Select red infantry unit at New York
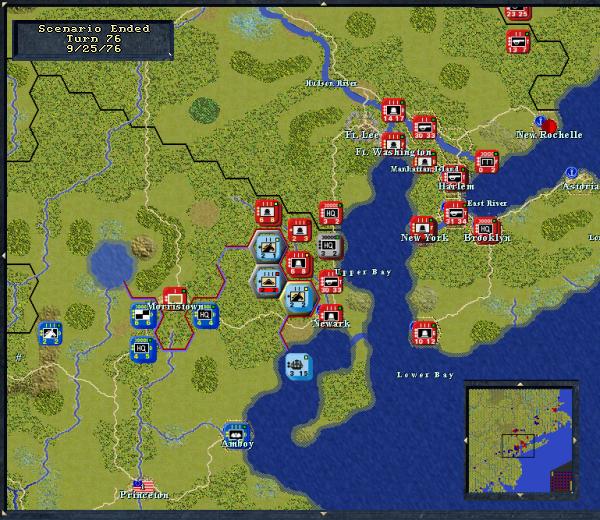Image resolution: width=600 pixels, height=520 pixels. click(422, 227)
